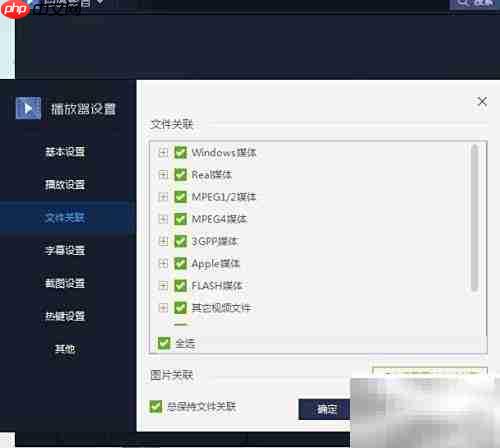Select the Apple媒体 tree item label

(216, 263)
